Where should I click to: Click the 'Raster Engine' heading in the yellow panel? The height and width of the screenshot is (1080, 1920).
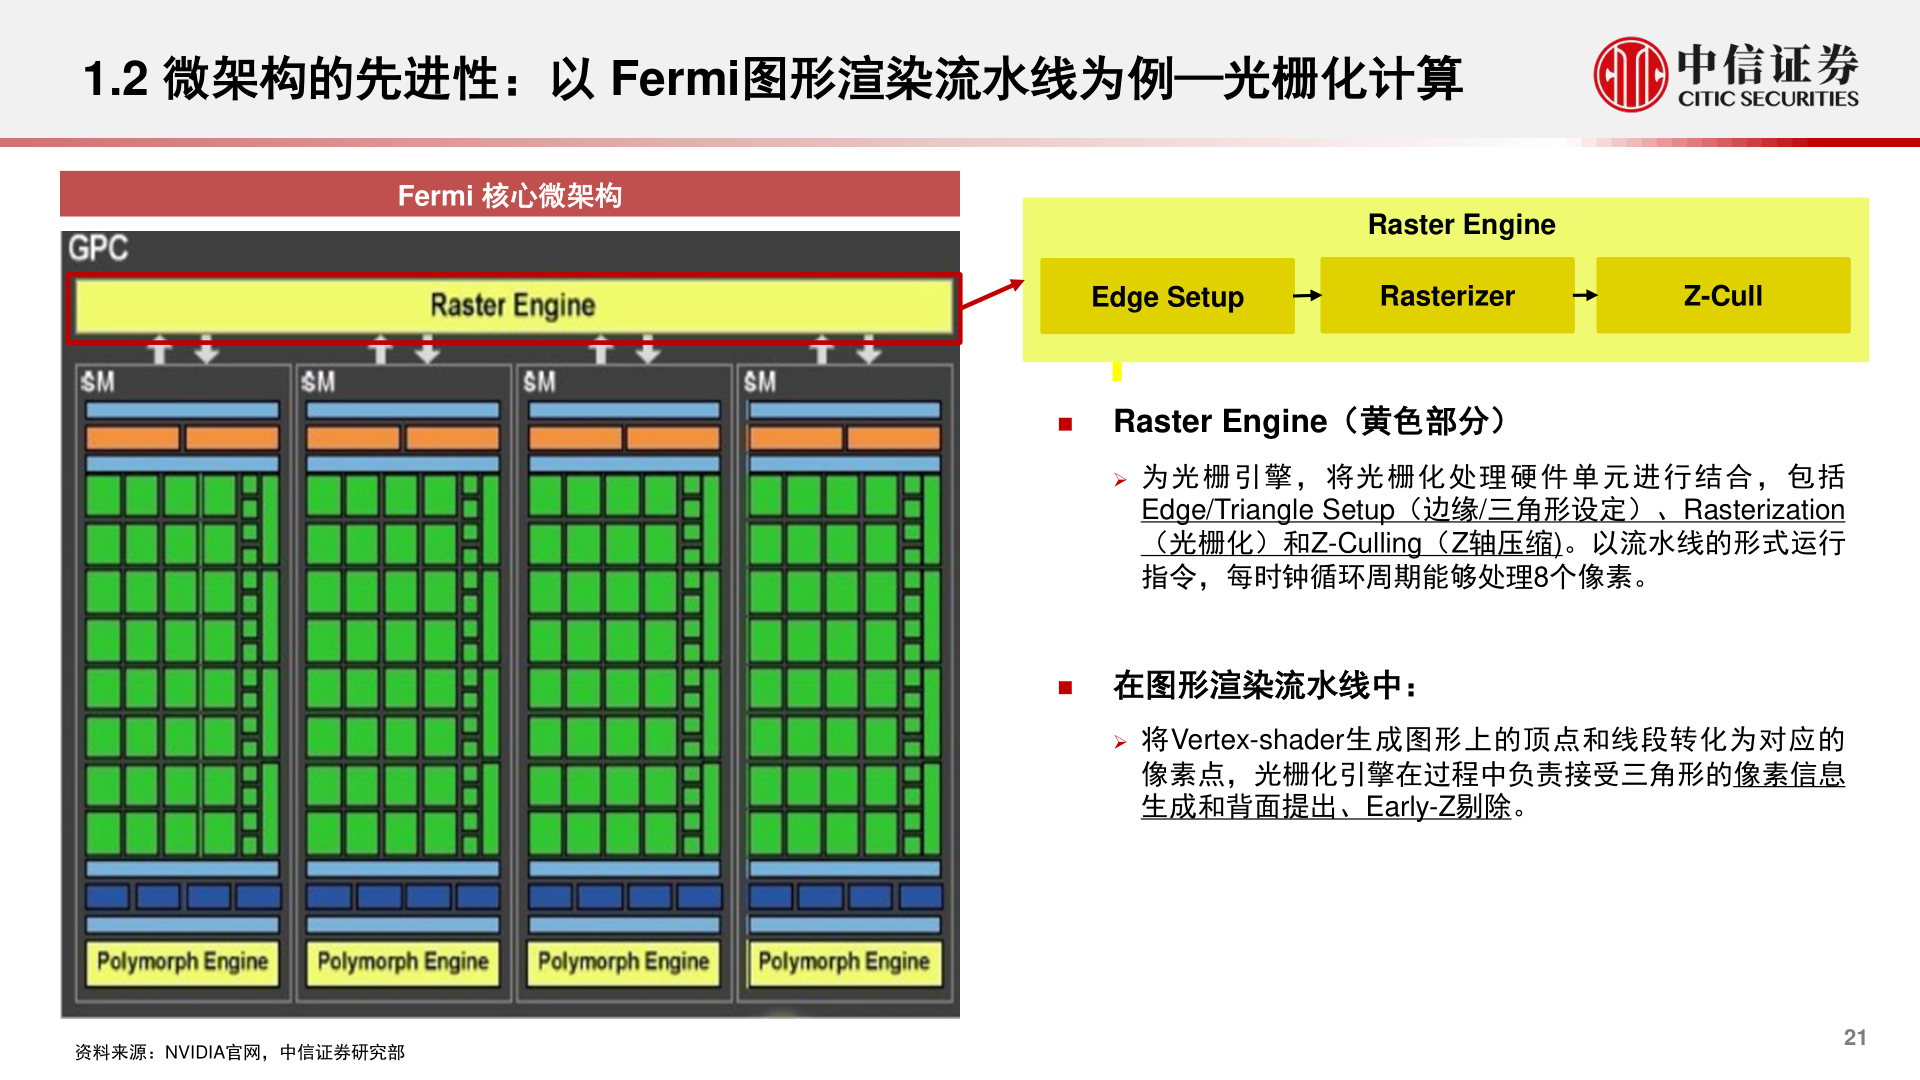1461,224
